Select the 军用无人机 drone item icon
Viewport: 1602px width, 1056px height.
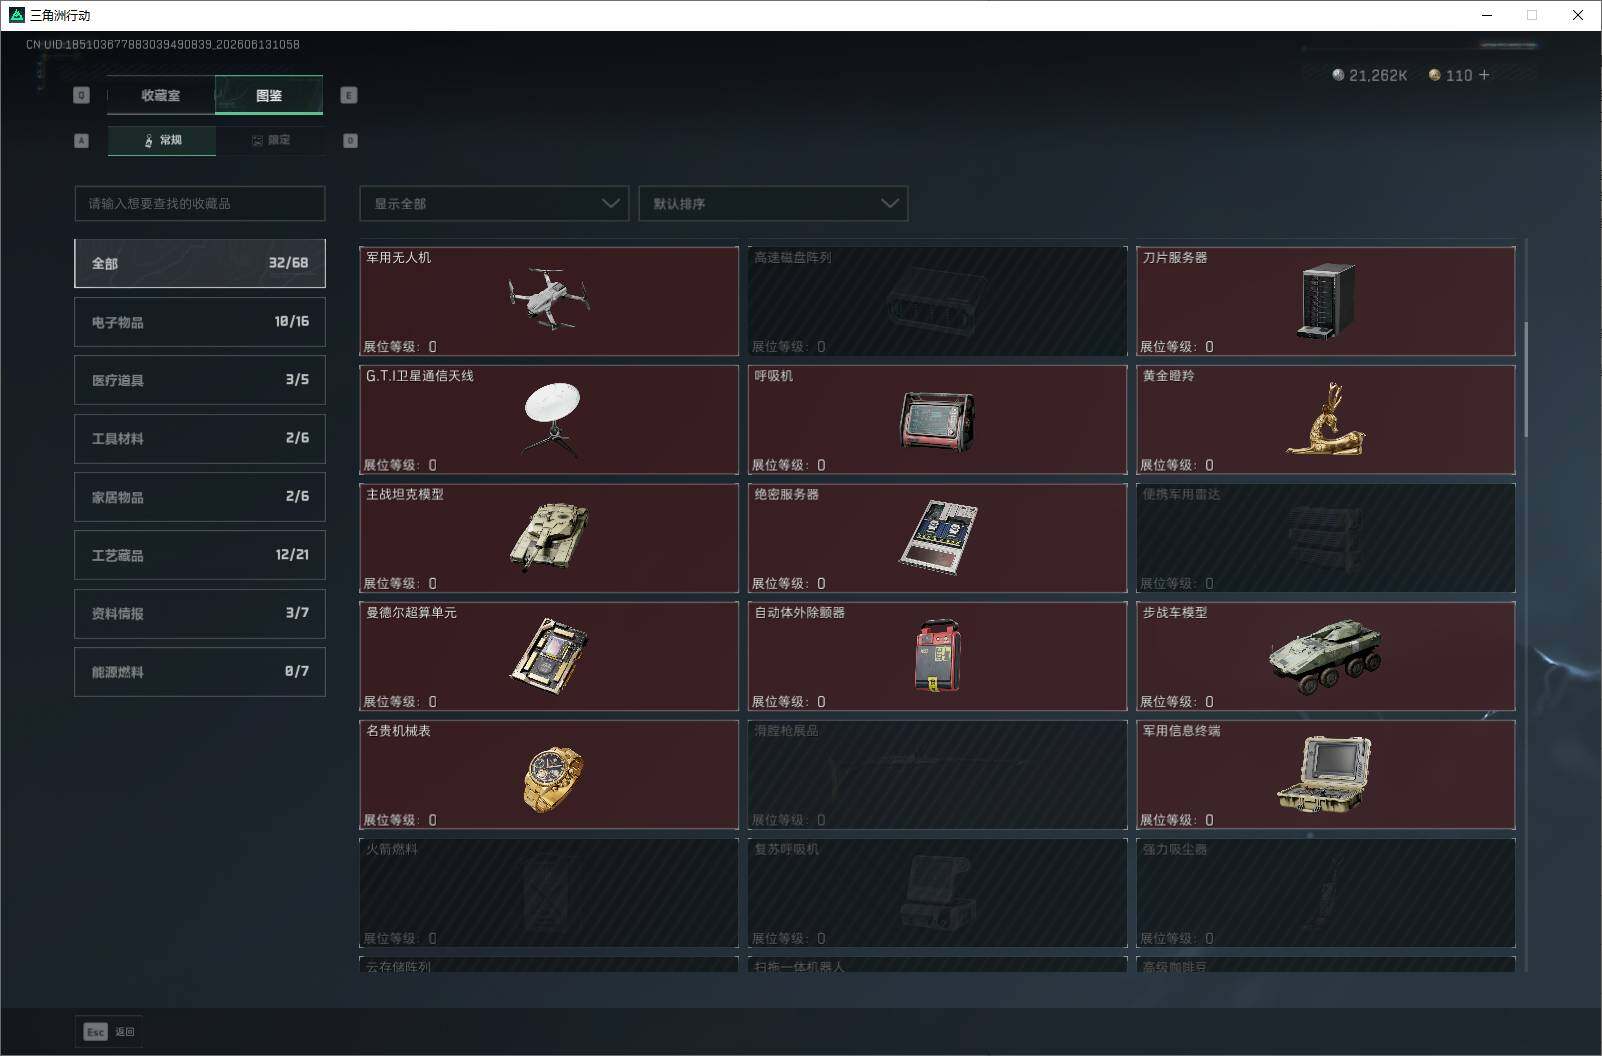(x=549, y=298)
